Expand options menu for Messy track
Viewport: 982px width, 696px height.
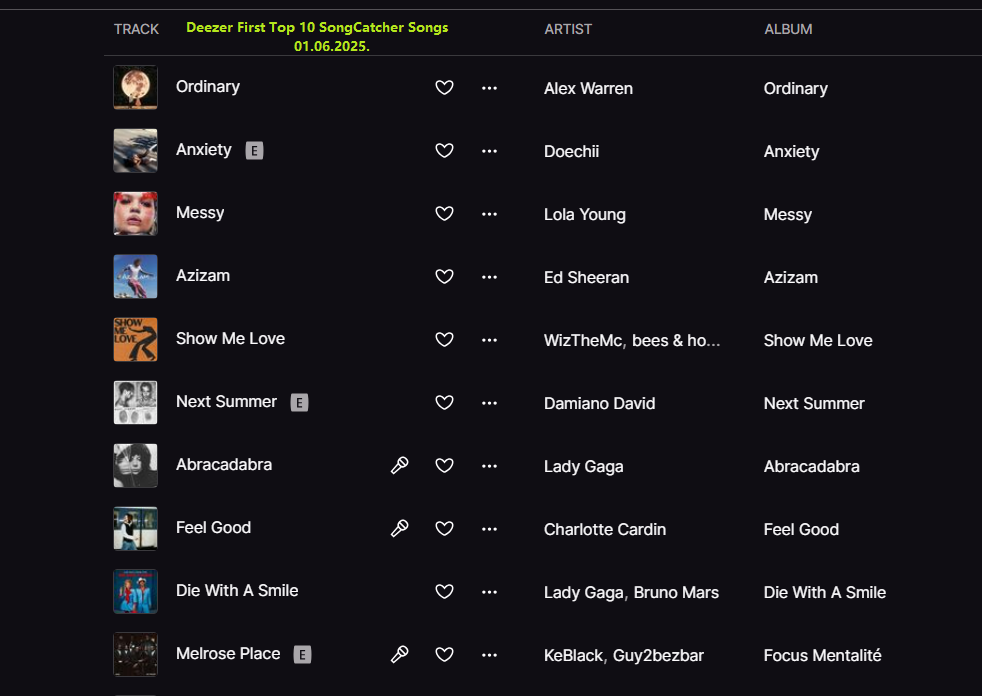tap(489, 214)
